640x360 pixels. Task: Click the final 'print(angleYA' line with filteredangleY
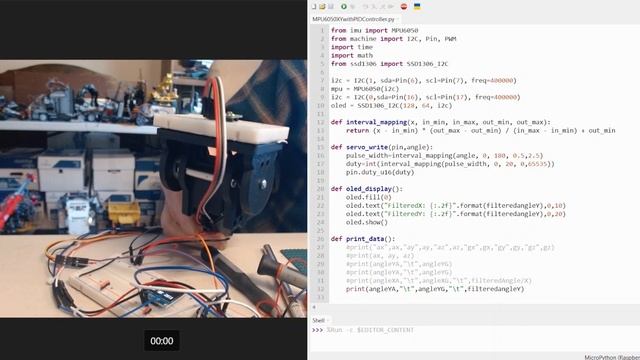click(435, 289)
